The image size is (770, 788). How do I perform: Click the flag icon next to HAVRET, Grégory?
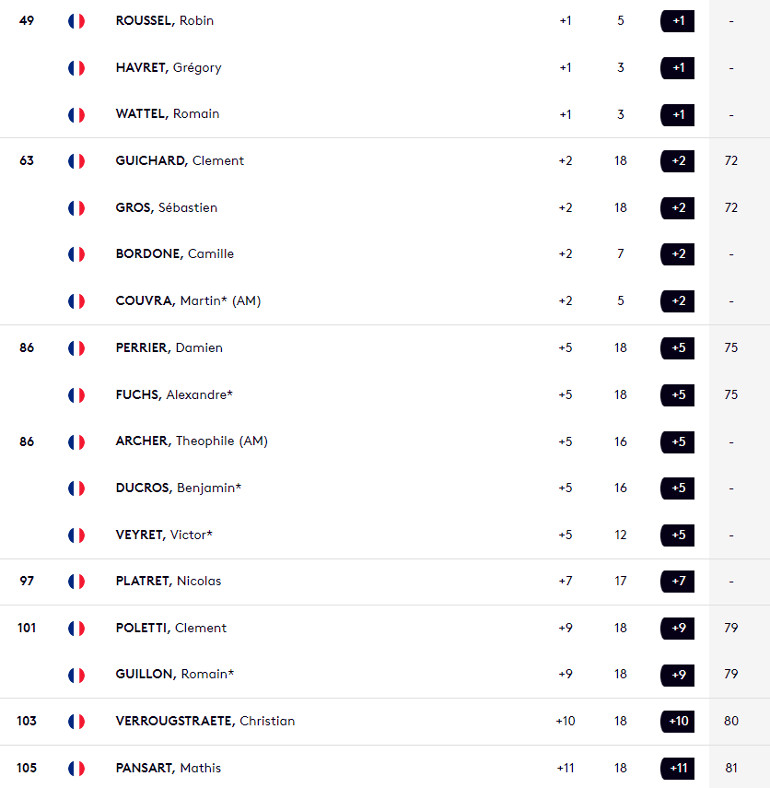click(x=76, y=68)
